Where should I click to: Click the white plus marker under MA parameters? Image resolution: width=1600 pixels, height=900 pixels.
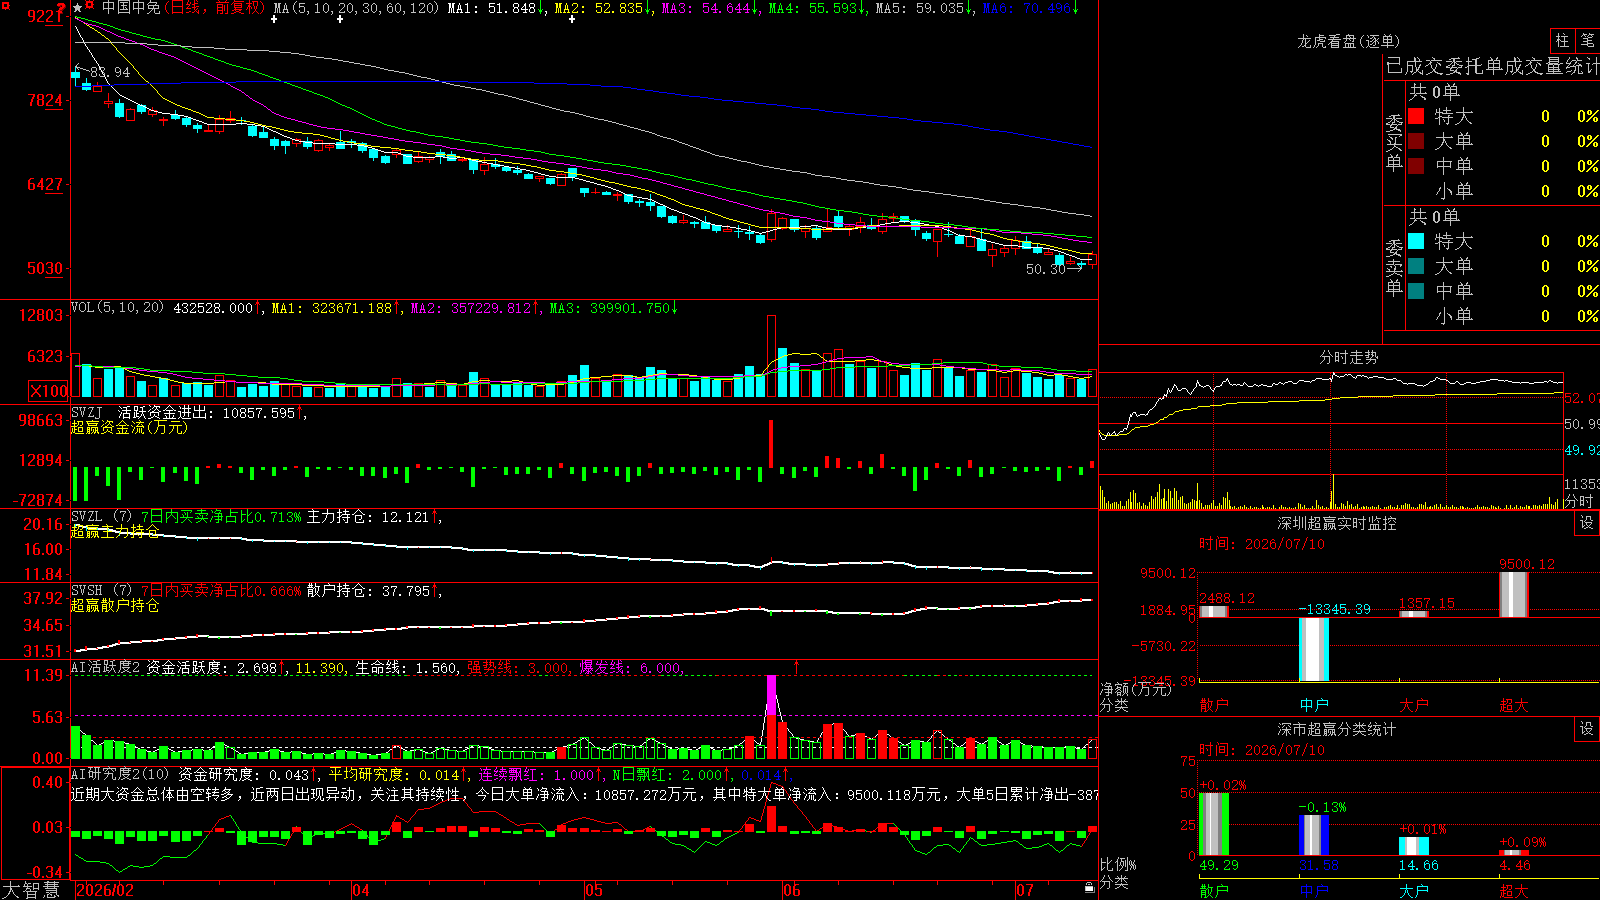pos(274,19)
